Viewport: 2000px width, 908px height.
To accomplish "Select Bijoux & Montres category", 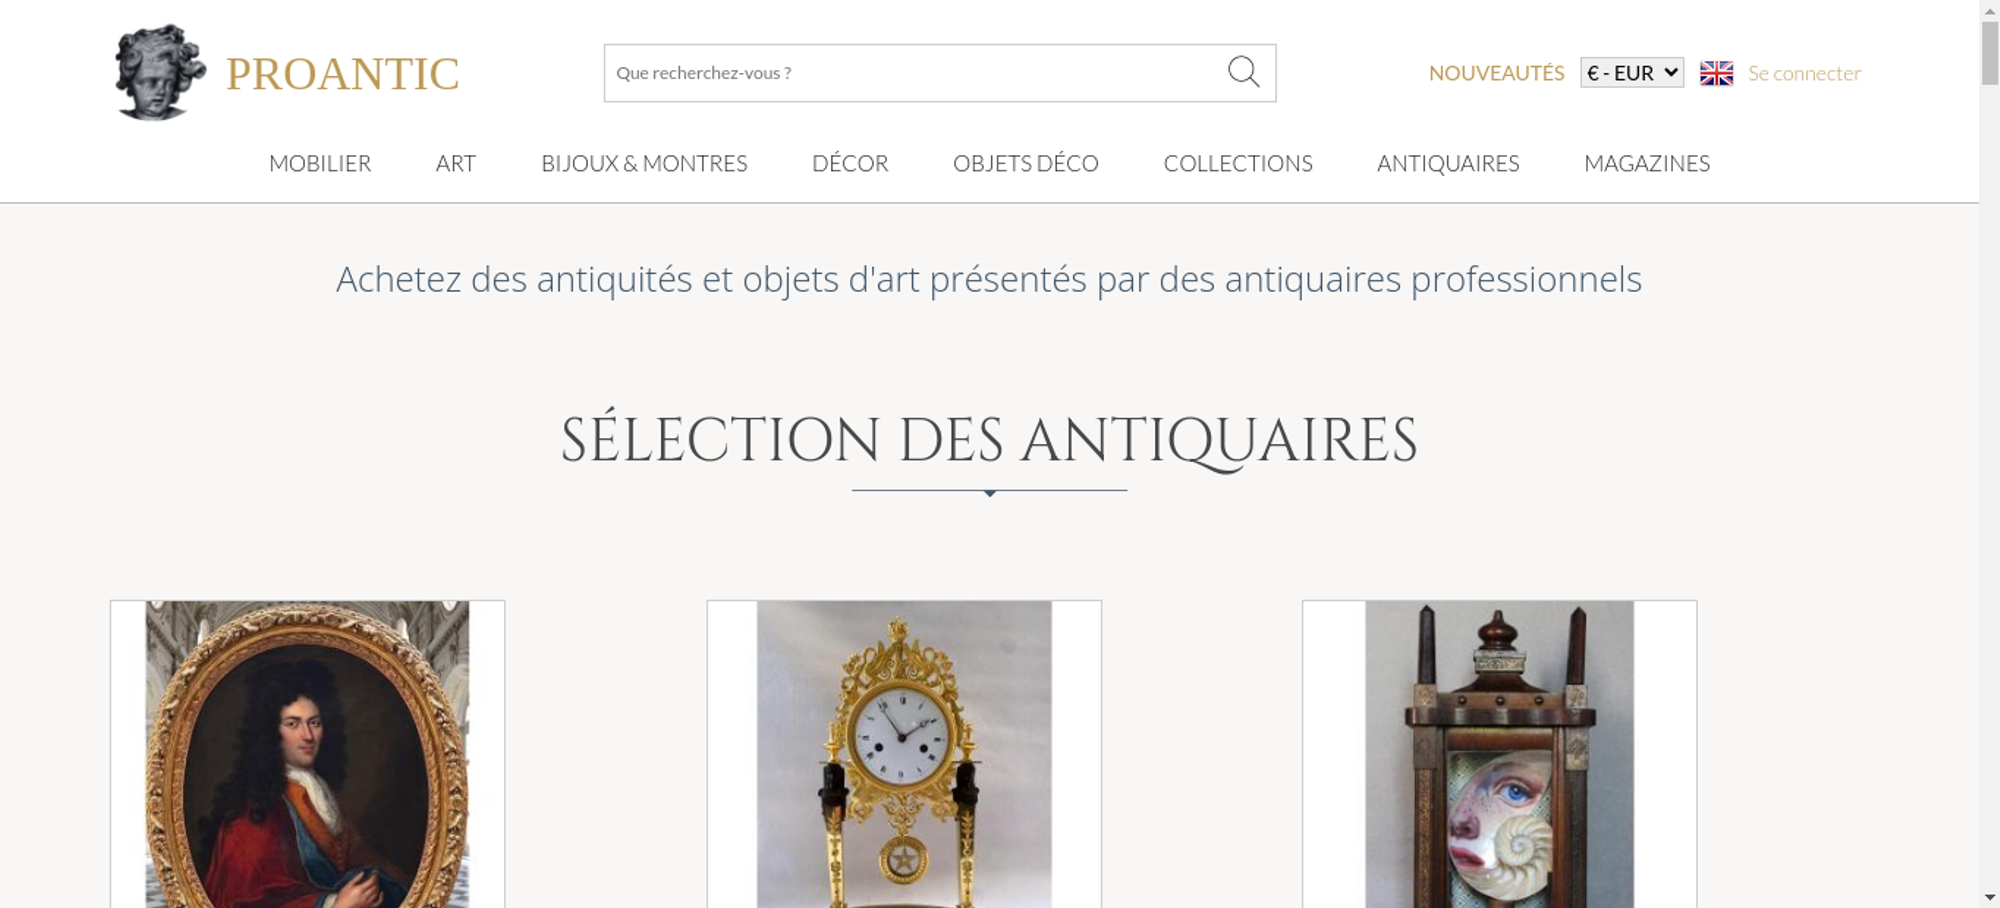I will (644, 163).
